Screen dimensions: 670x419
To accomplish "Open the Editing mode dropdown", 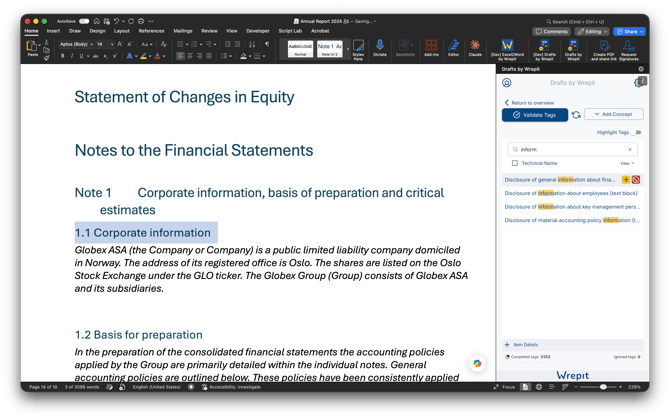I will 592,31.
